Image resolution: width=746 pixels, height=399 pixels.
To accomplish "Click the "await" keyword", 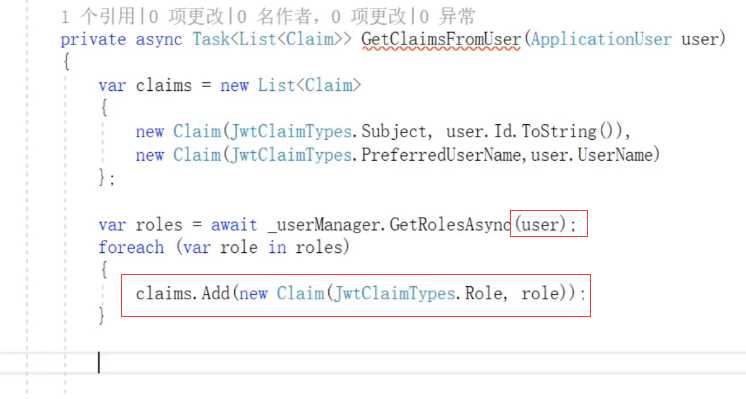I will (x=234, y=224).
